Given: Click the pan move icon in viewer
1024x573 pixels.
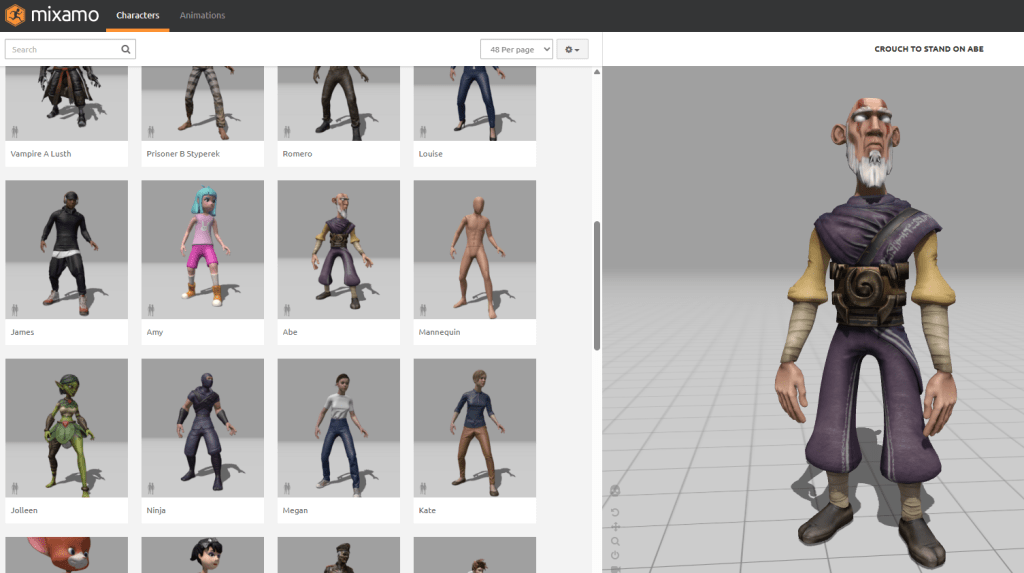Looking at the screenshot, I should coord(615,526).
